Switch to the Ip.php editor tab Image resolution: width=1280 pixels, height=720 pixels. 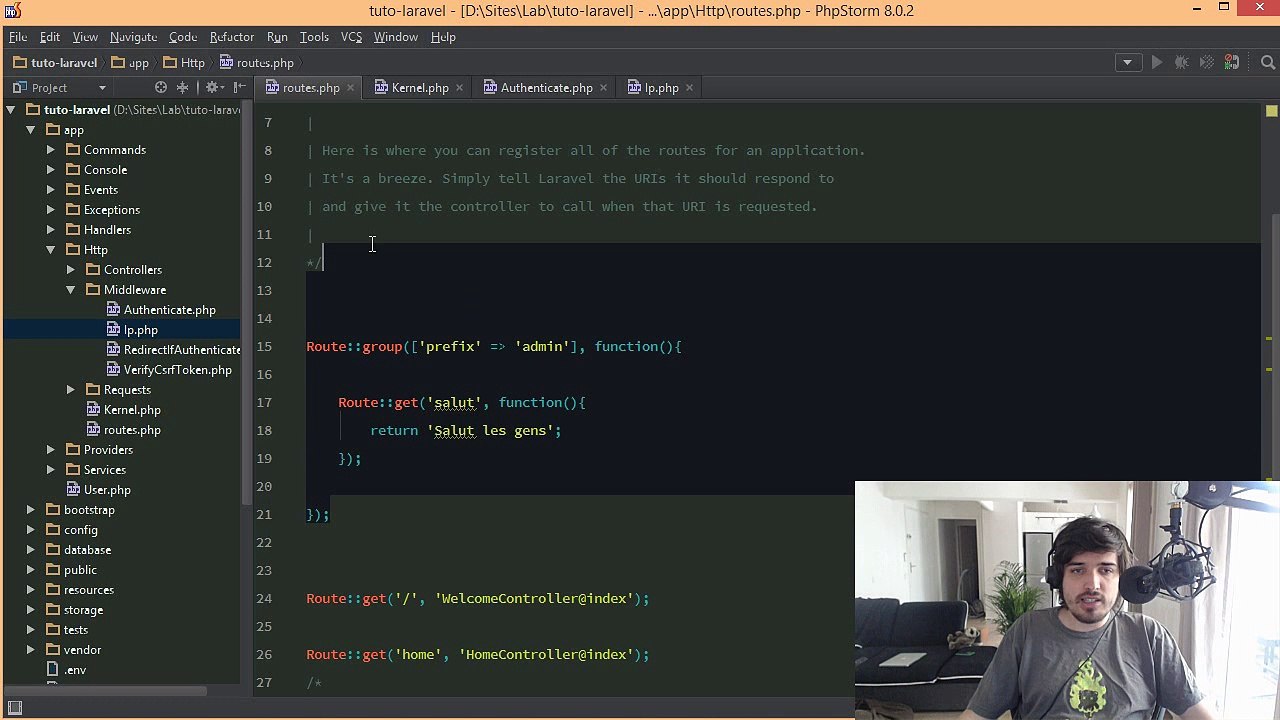click(x=660, y=88)
